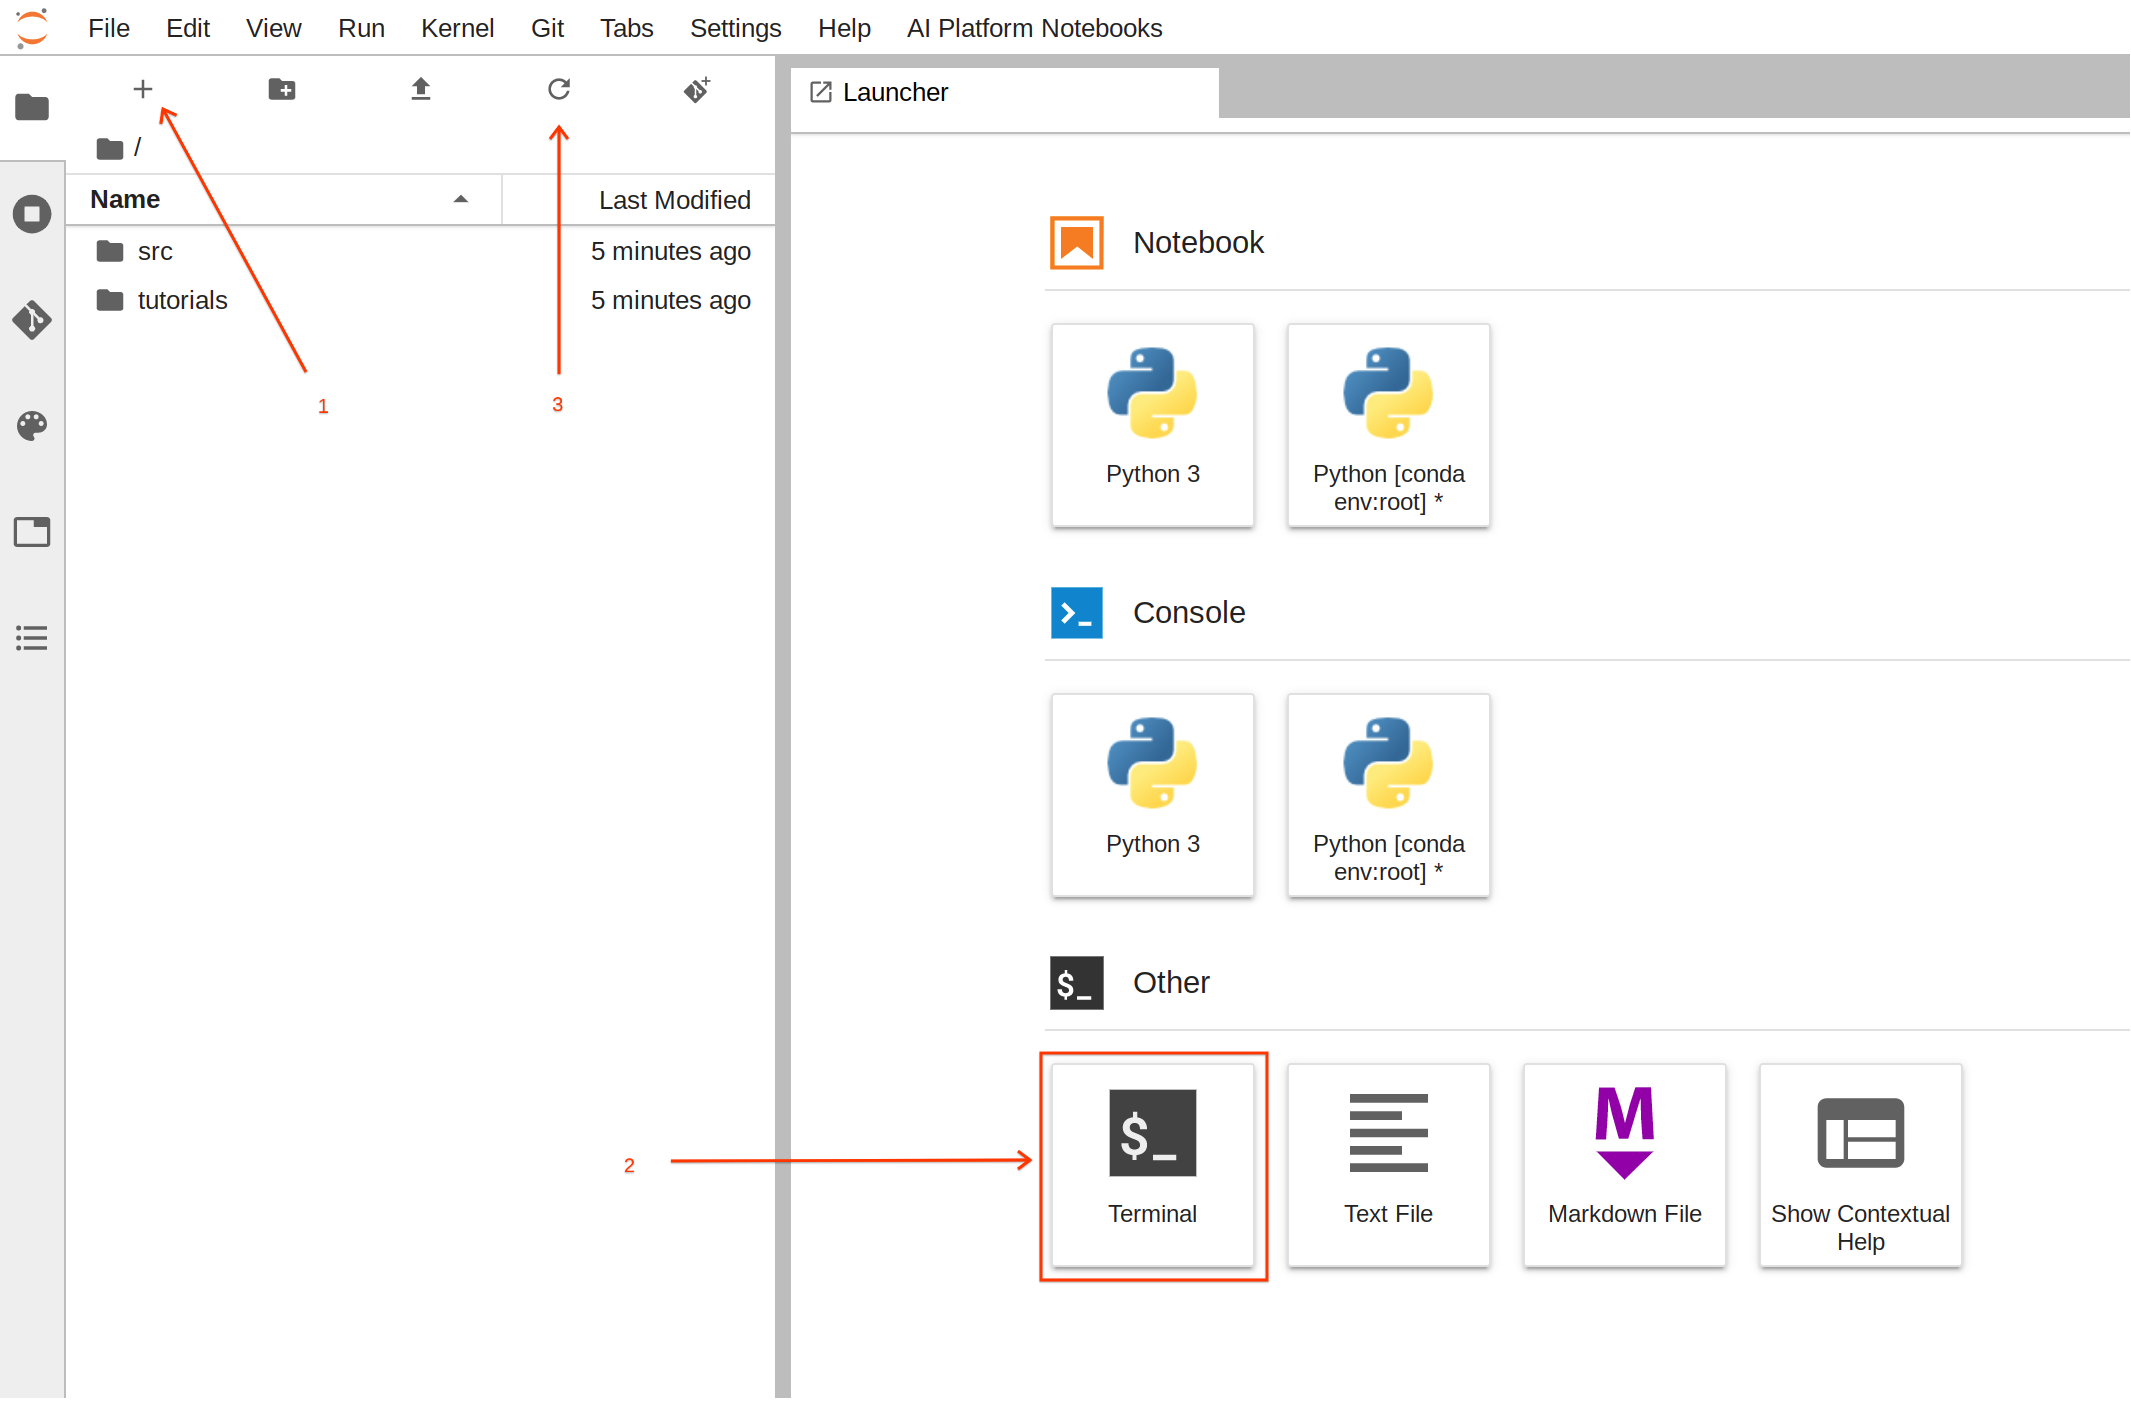Open the Edit menu
The width and height of the screenshot is (2131, 1401).
pyautogui.click(x=188, y=28)
